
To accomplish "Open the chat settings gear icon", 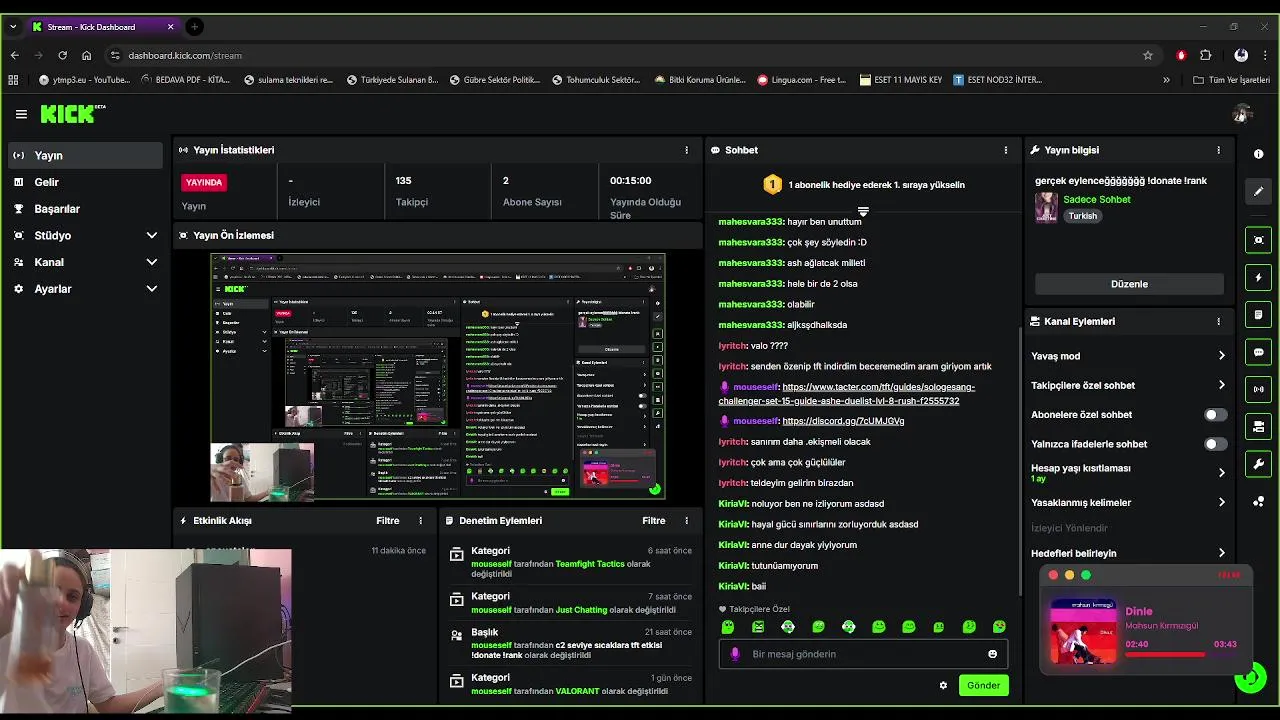I will [x=943, y=685].
